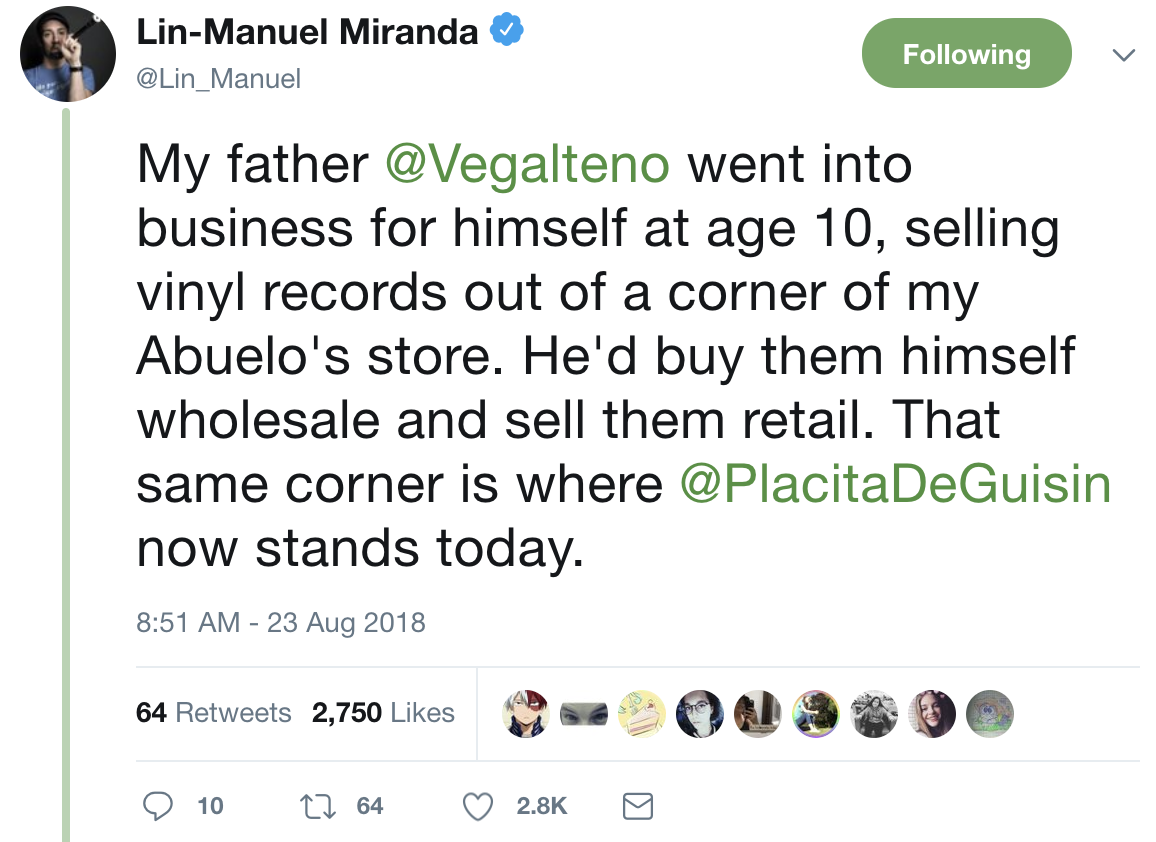Select the close-up eyes liker avatar

coord(582,713)
